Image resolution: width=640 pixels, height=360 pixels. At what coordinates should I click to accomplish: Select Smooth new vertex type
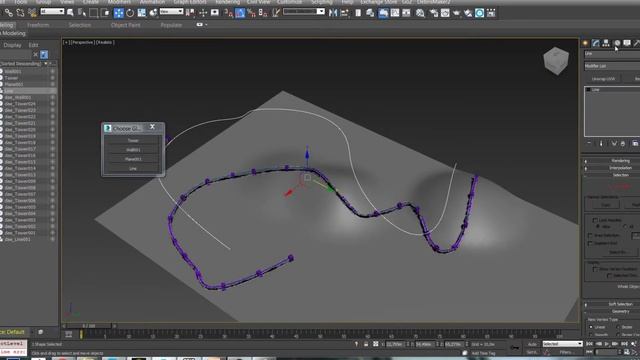(x=591, y=334)
